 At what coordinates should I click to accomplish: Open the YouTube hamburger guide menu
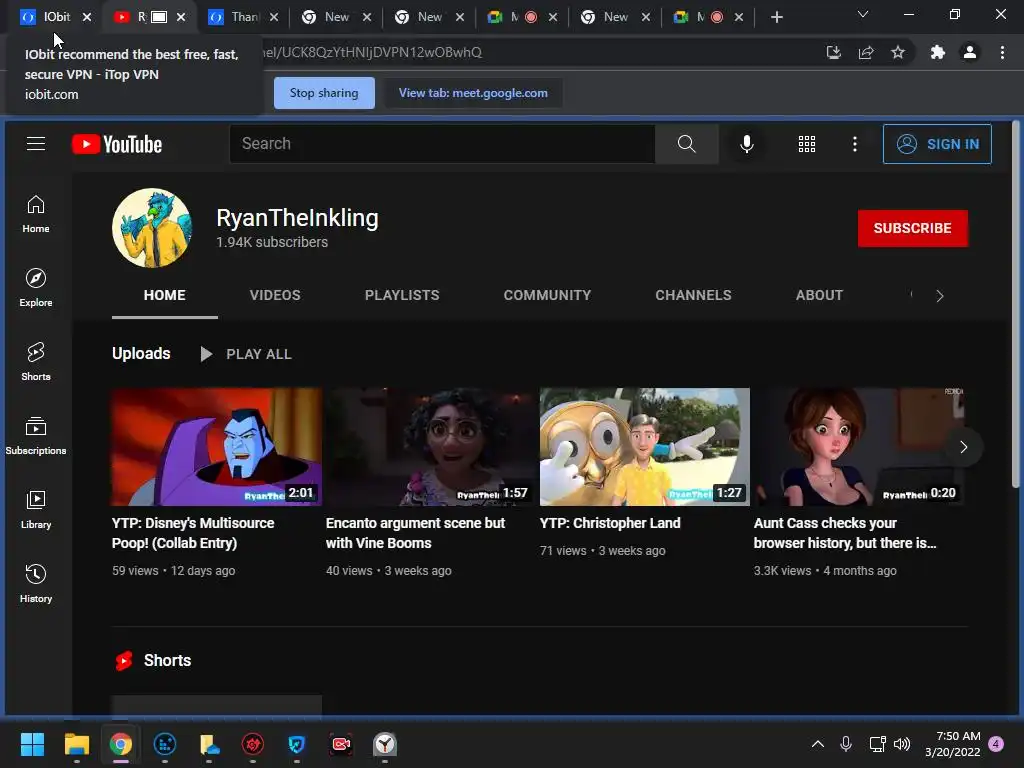click(x=36, y=144)
